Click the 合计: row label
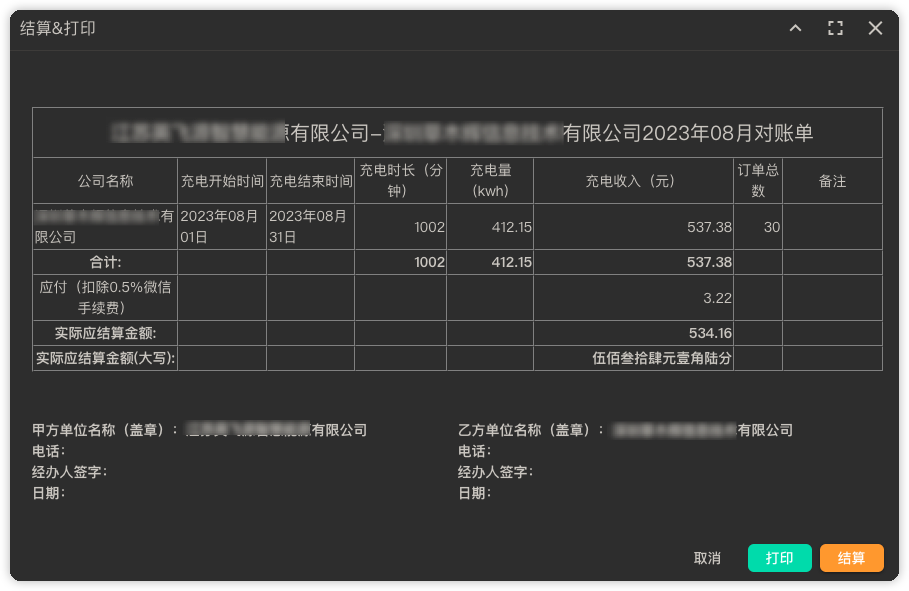 click(106, 262)
